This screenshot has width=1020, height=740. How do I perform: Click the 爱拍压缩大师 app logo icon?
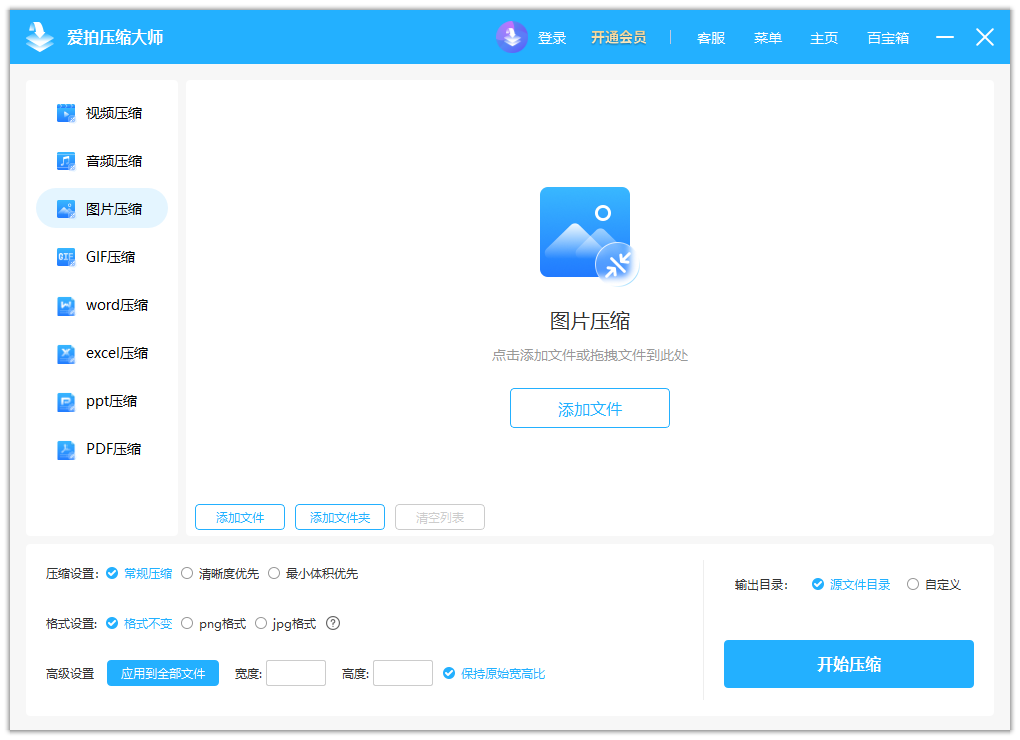point(40,36)
